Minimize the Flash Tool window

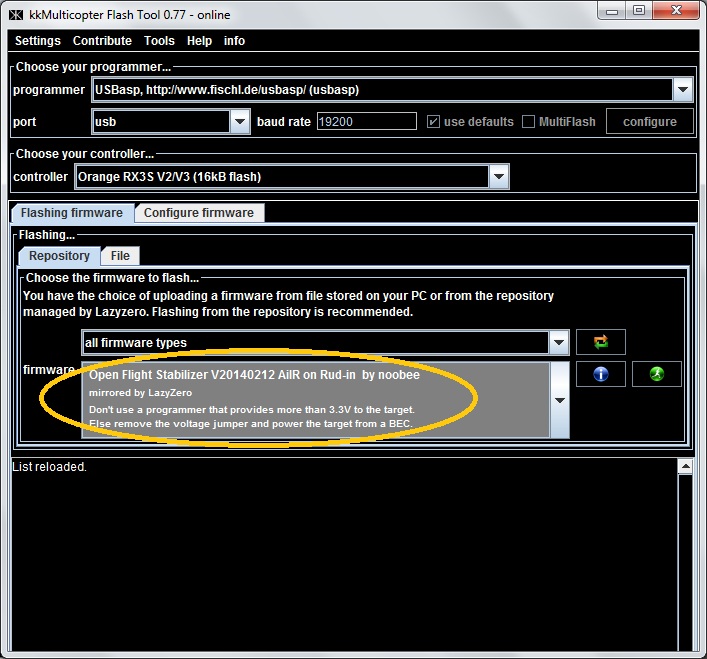(612, 11)
